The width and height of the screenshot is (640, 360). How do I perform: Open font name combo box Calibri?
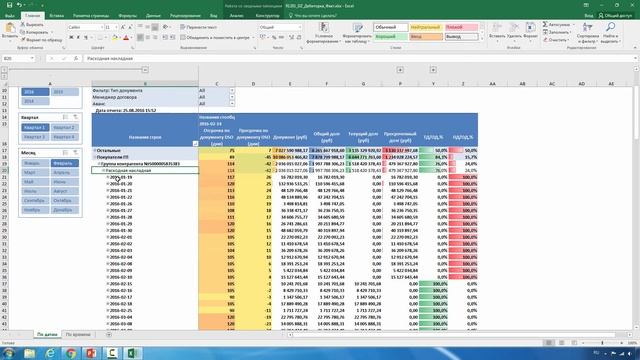(x=85, y=27)
